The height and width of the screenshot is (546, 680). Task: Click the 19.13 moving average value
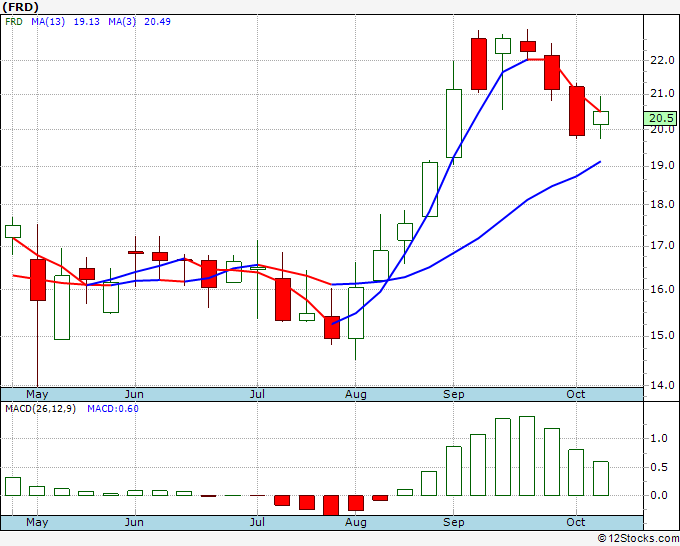[x=86, y=22]
